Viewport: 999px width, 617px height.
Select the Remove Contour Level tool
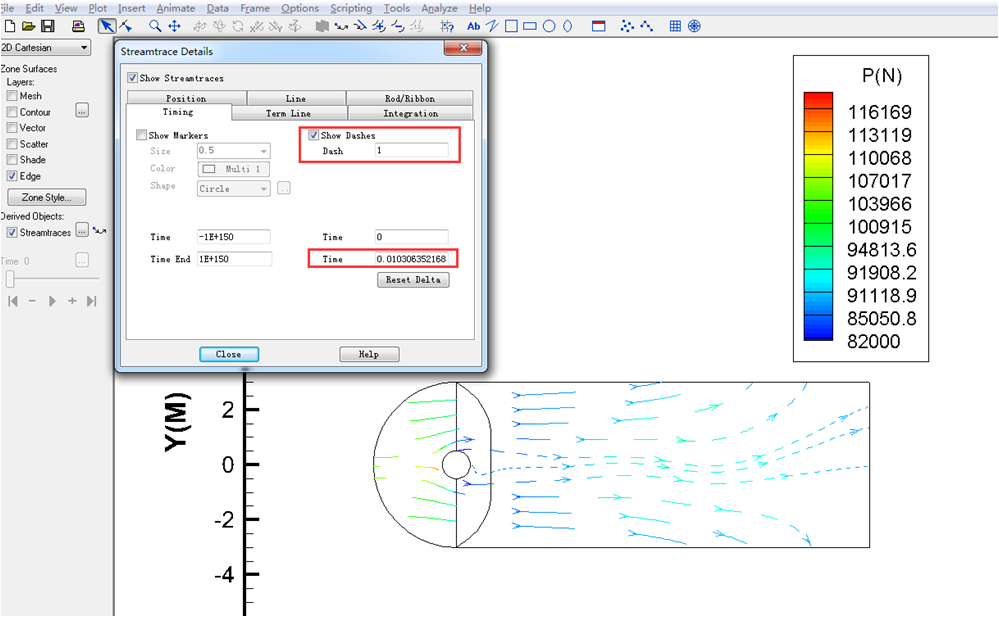(x=398, y=26)
